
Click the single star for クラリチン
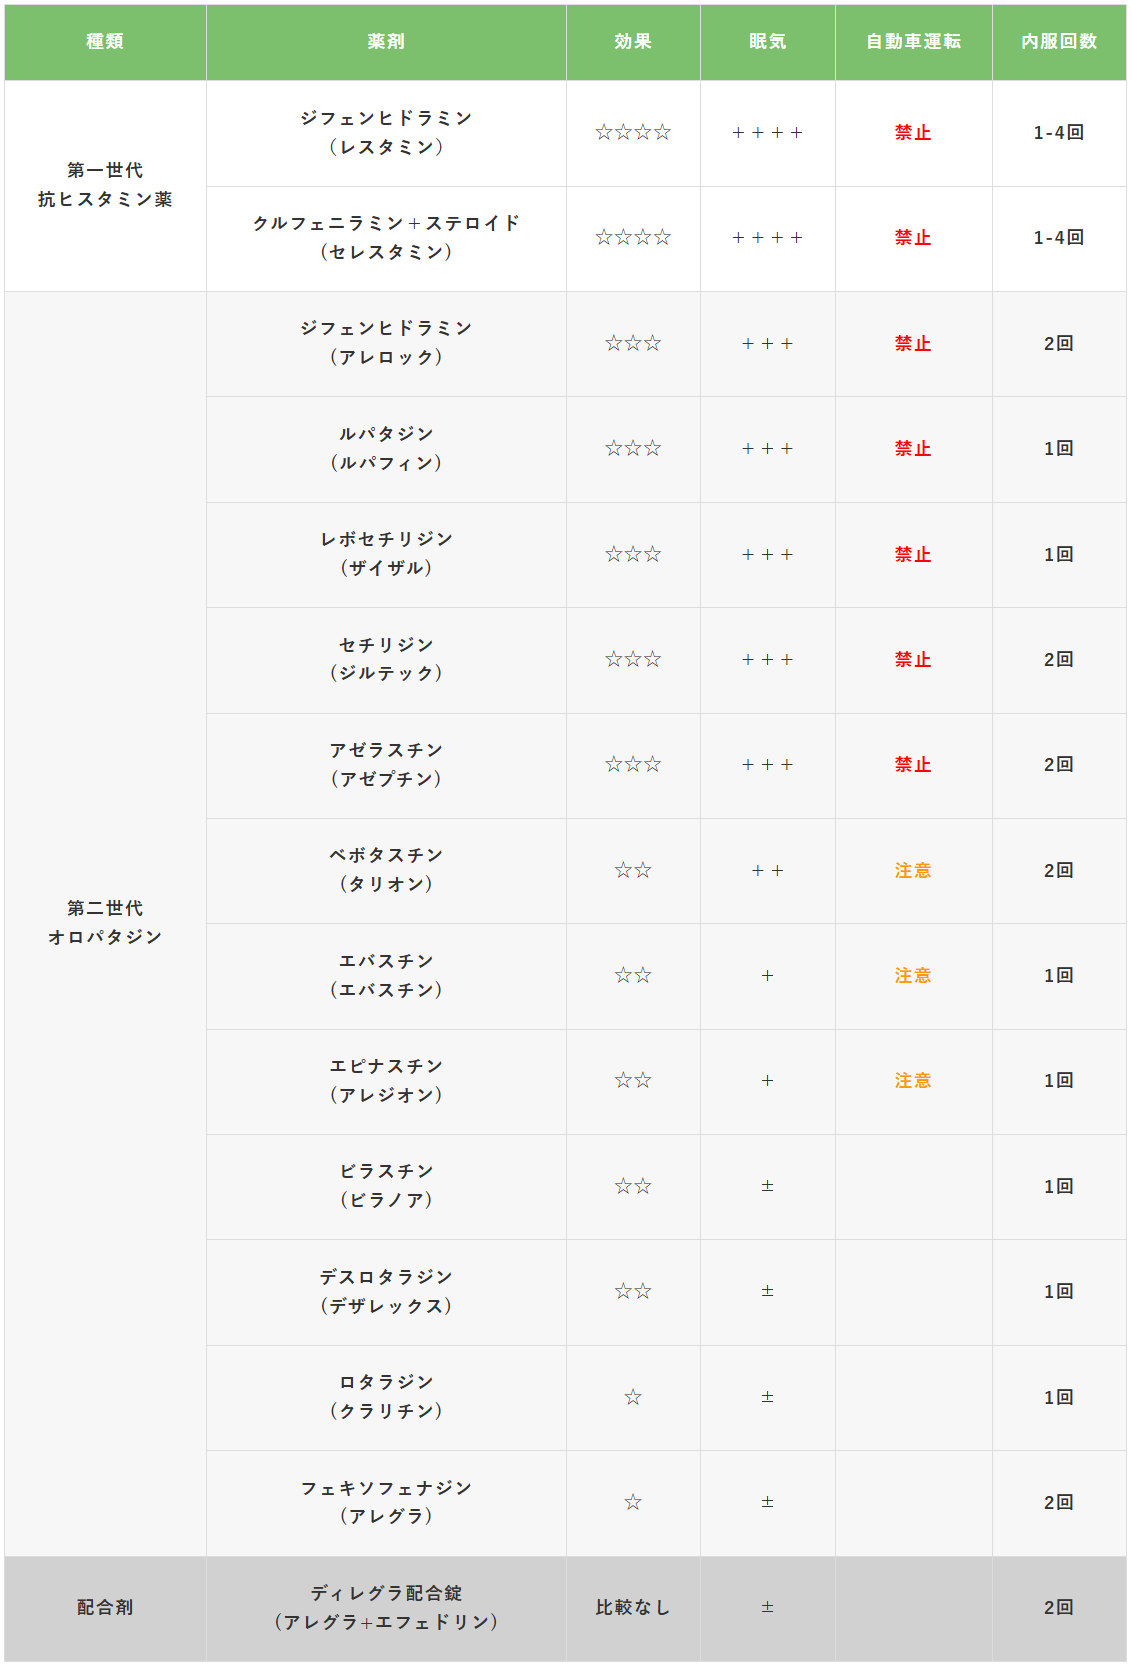coord(633,1397)
